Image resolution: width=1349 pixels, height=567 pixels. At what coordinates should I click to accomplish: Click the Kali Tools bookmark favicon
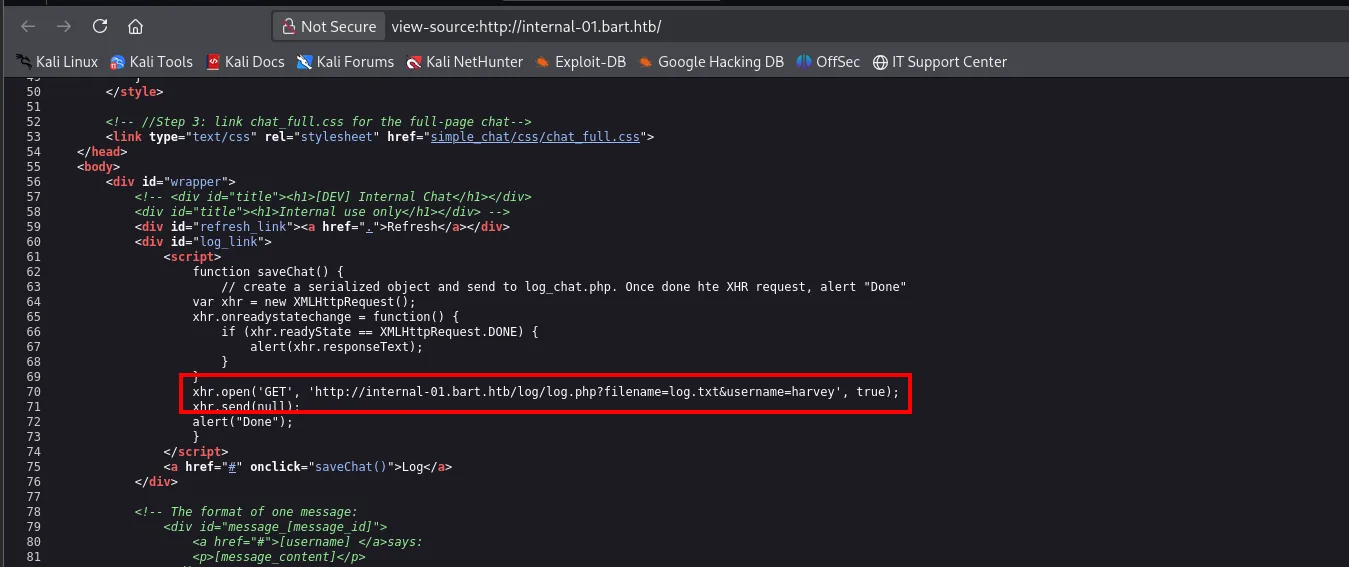(118, 62)
